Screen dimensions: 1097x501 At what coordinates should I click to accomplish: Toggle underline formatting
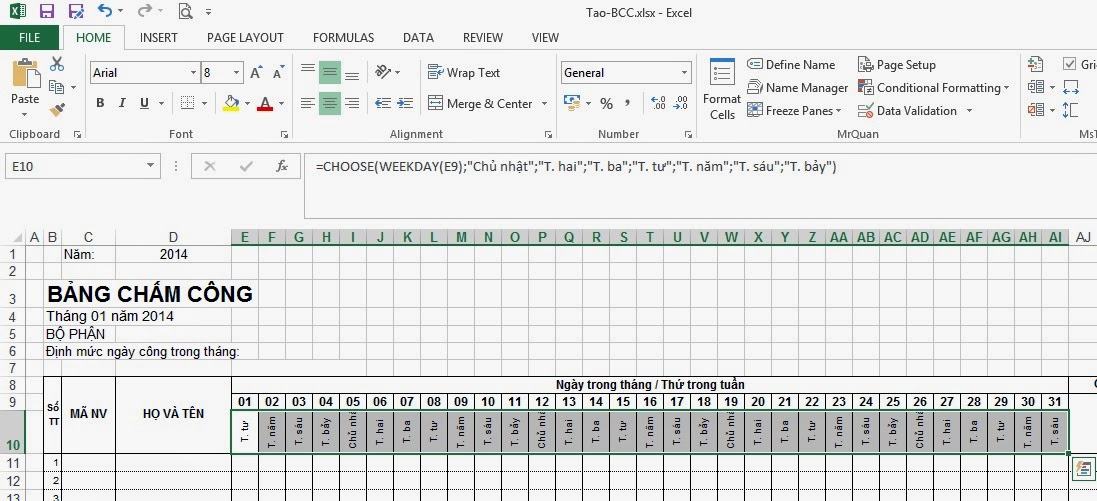[x=144, y=104]
